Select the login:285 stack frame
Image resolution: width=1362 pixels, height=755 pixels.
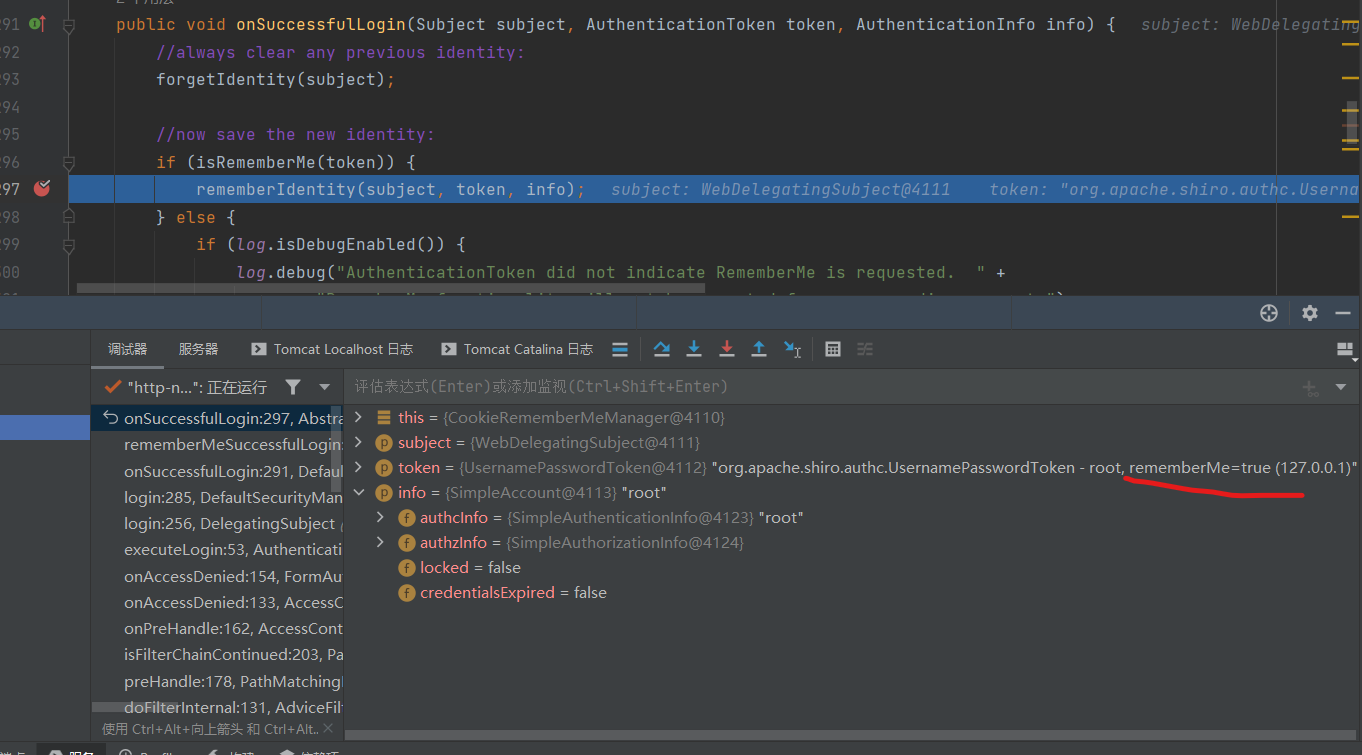click(x=232, y=497)
